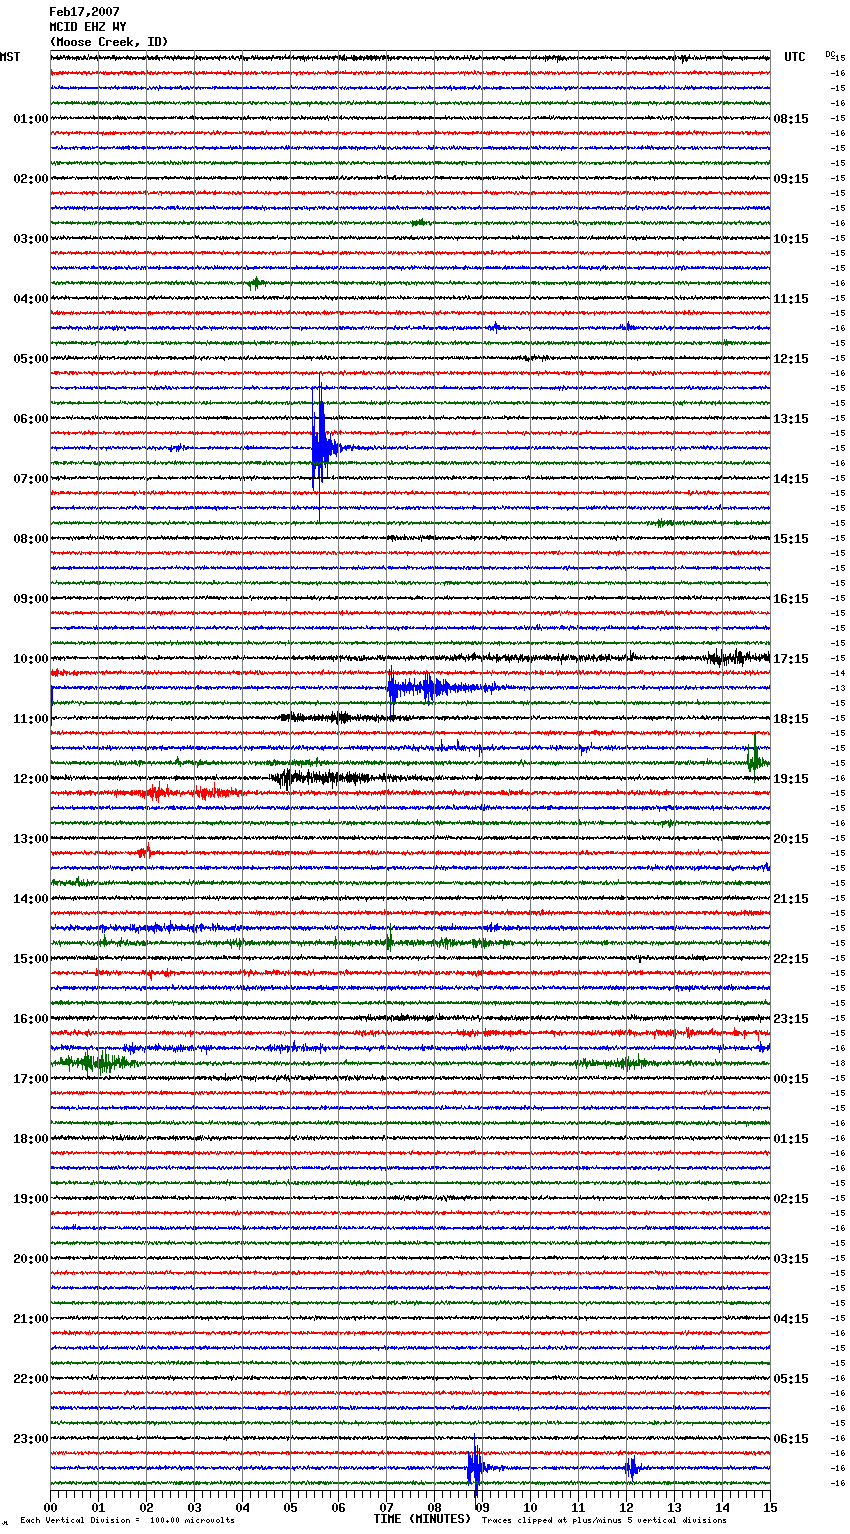Click the 12:15 UTC time label

[x=791, y=359]
